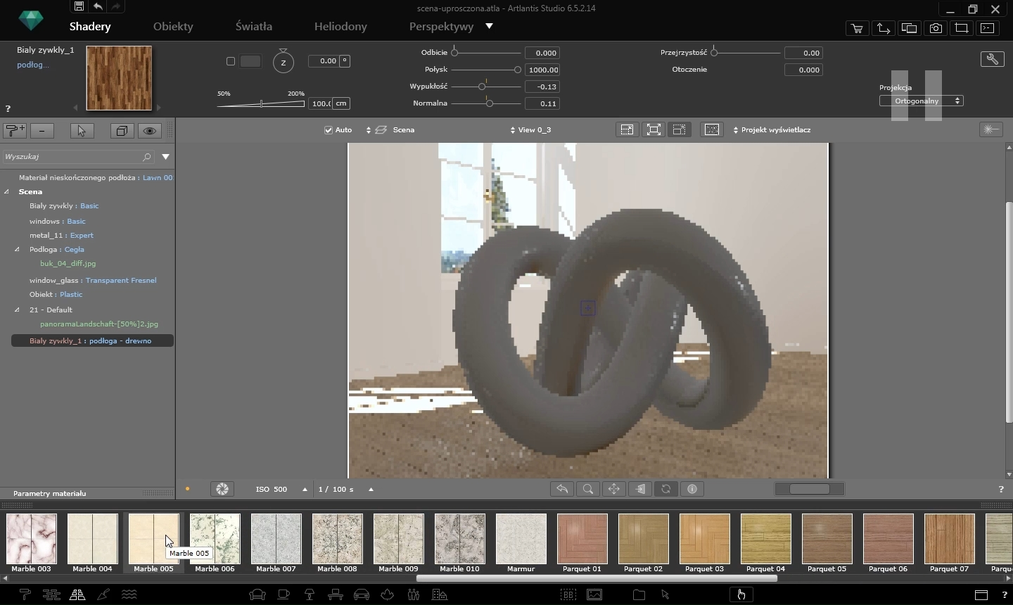Select the window_glass material in list

pos(56,280)
